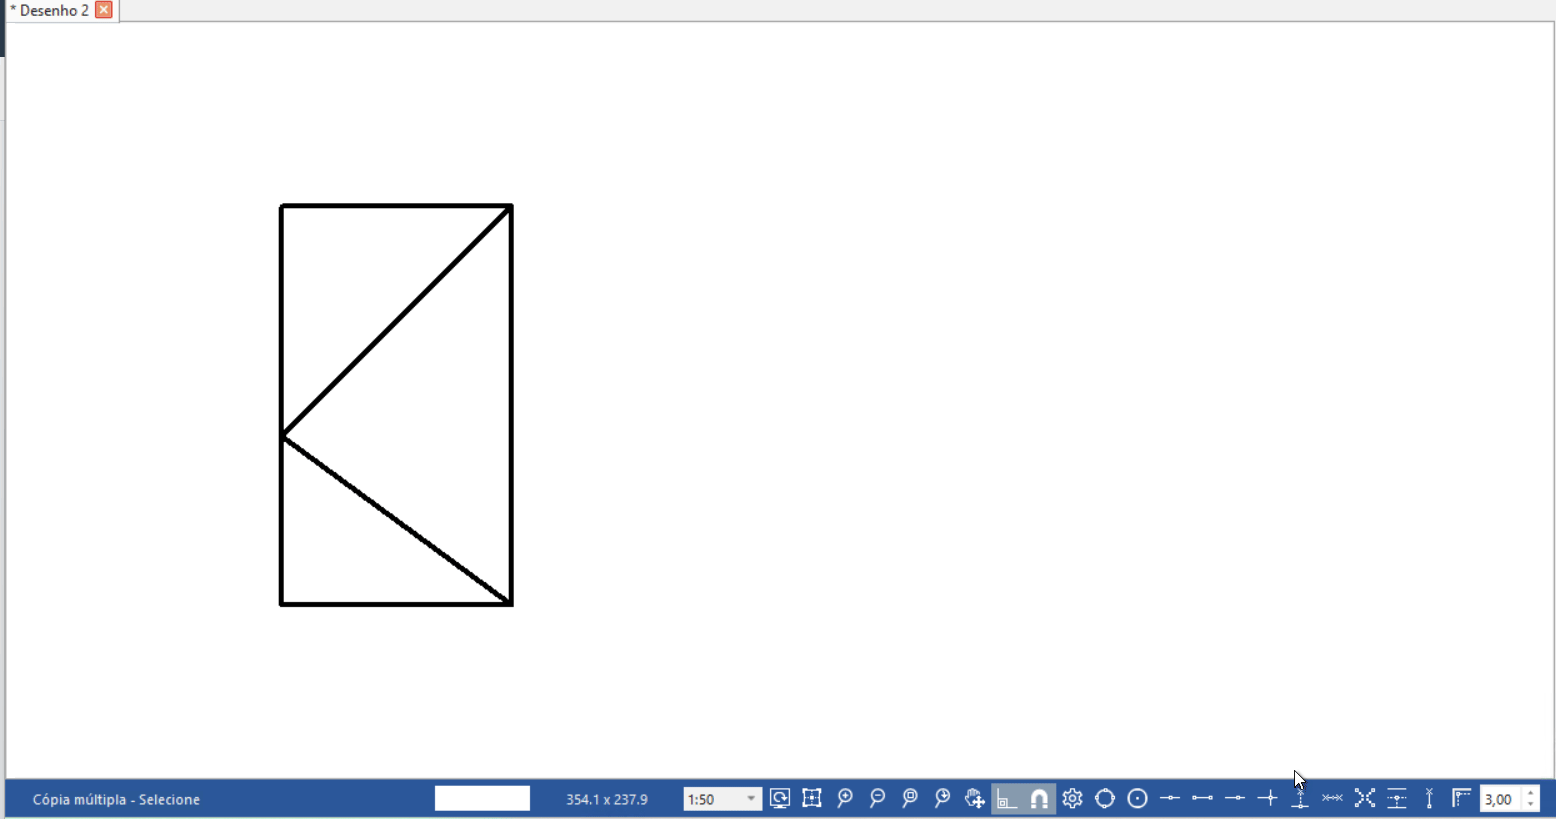Image resolution: width=1556 pixels, height=819 pixels.
Task: Decrease the 3,00 value with down arrow
Action: point(1531,805)
